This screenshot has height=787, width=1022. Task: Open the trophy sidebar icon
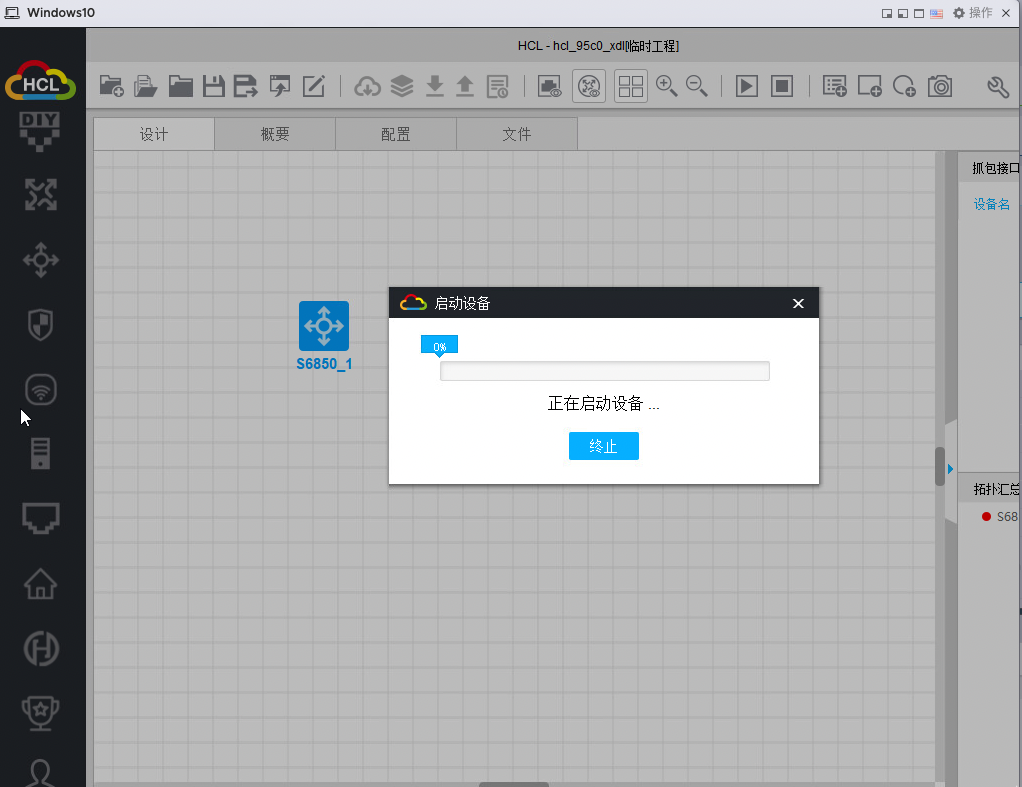40,713
